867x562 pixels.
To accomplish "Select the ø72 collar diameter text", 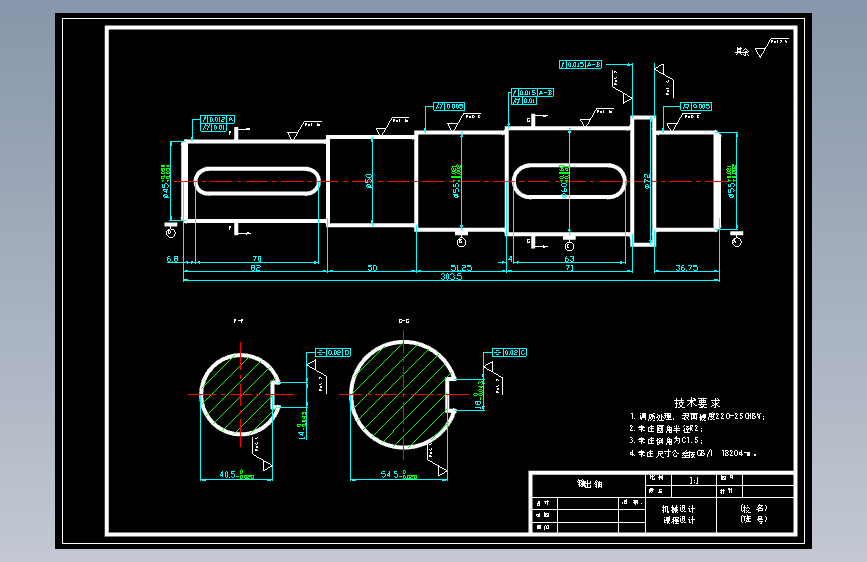I will [x=647, y=181].
